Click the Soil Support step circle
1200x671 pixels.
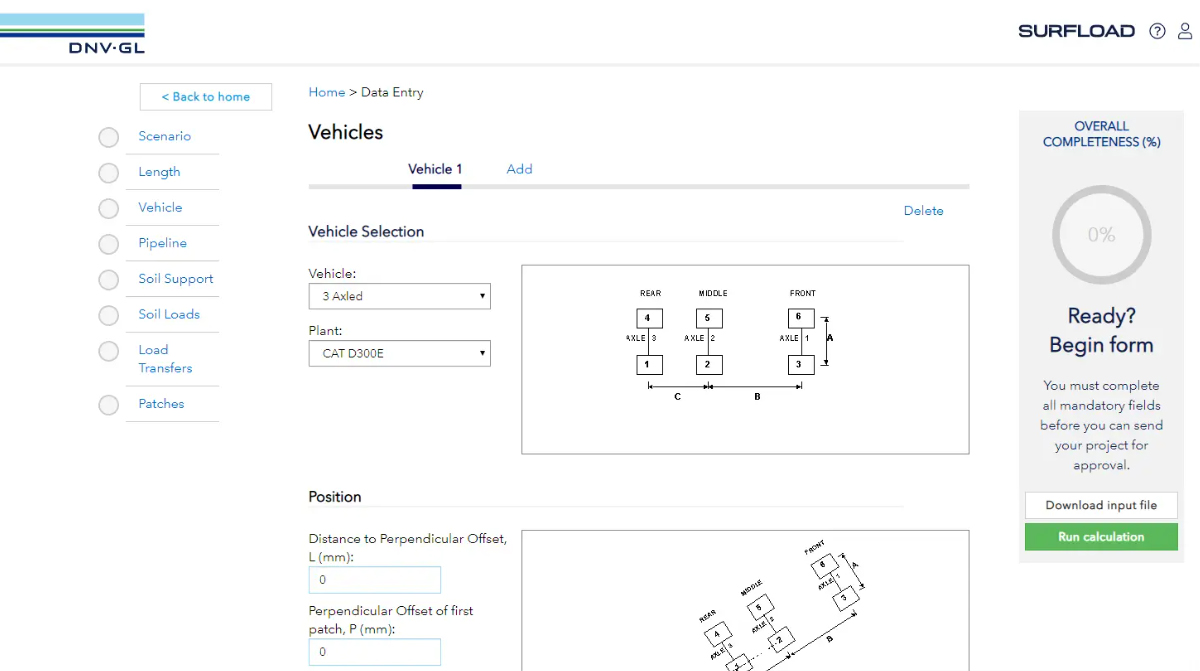point(109,280)
